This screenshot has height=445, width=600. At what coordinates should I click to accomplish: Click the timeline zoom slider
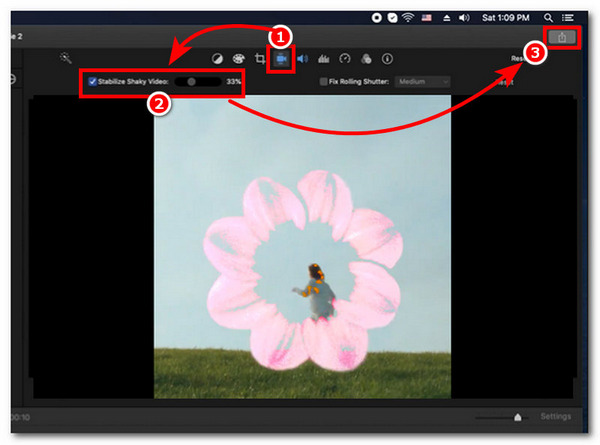(516, 417)
